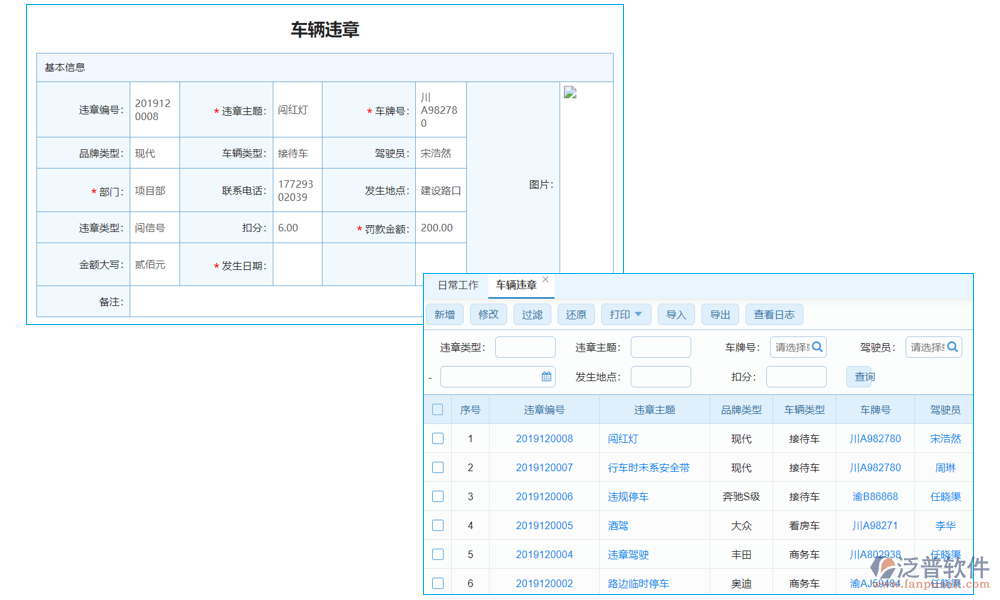Screen dimensions: 1000x600
Task: Click the 查询 search button
Action: tap(862, 376)
